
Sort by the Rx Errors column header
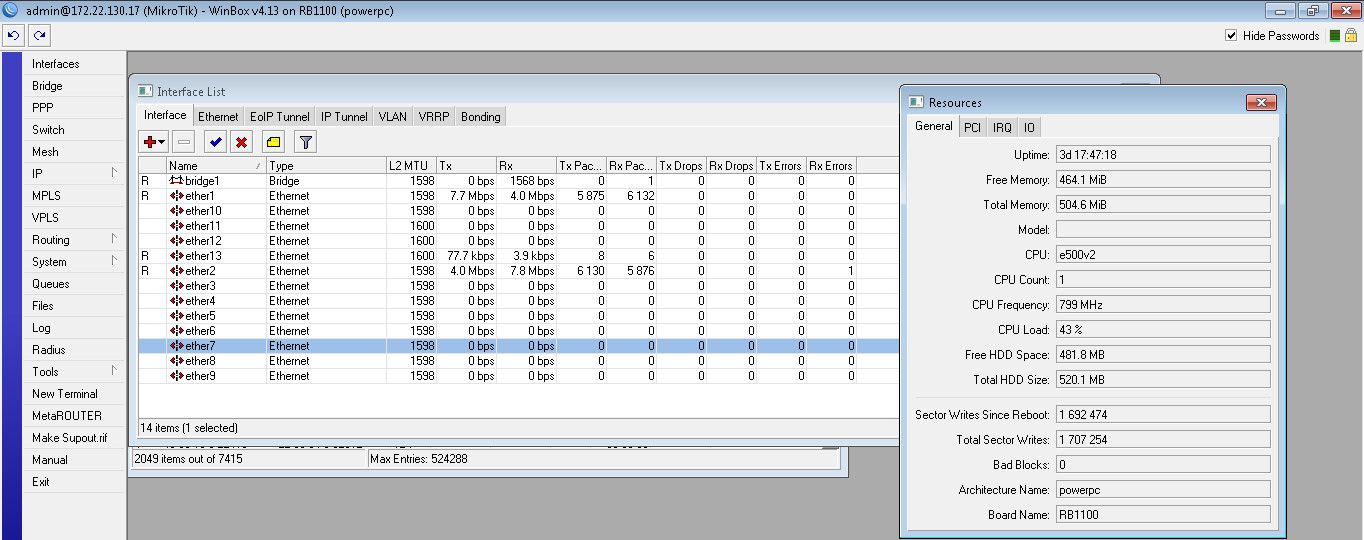(831, 166)
